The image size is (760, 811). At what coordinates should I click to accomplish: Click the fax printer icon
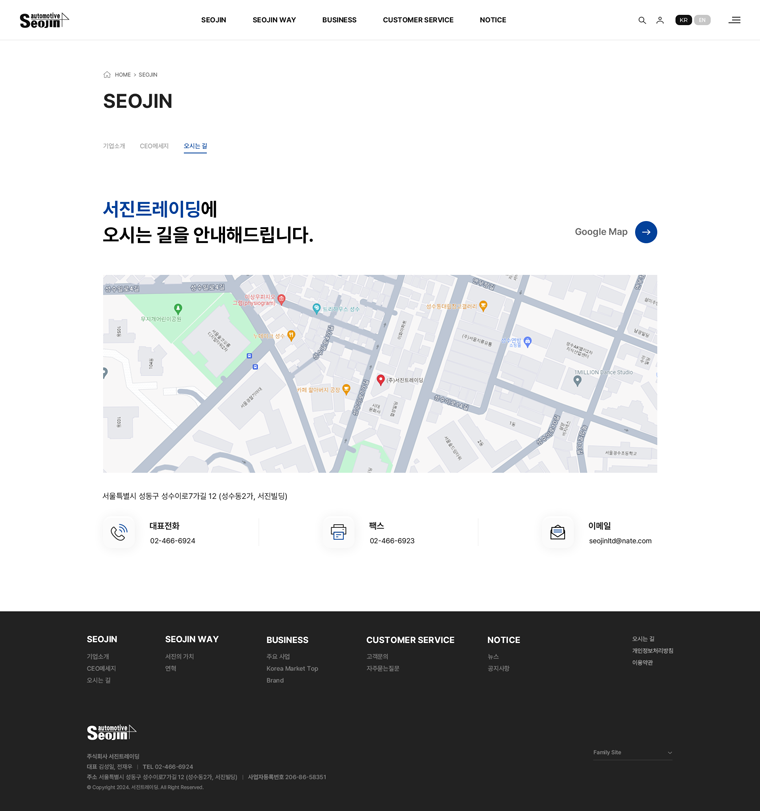click(338, 532)
